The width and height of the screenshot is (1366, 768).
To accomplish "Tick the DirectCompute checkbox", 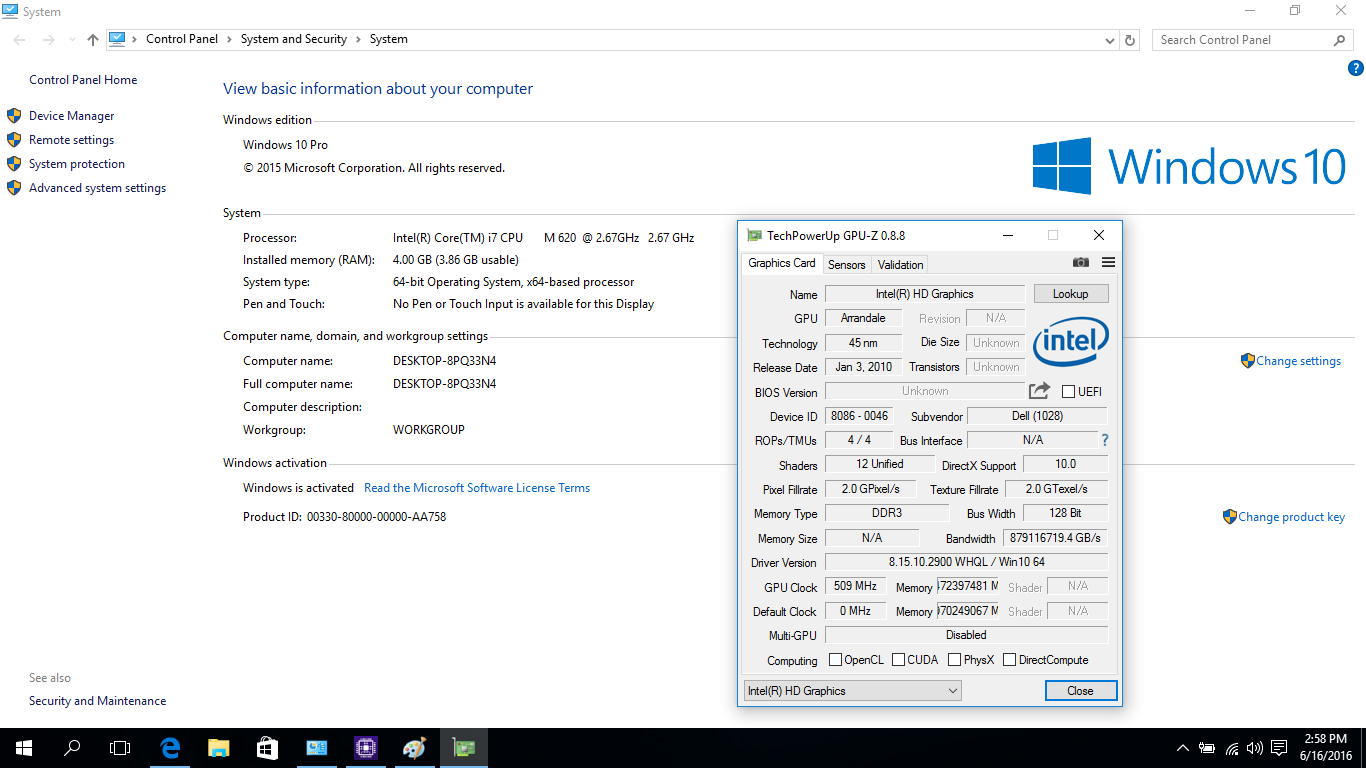I will [x=1010, y=660].
